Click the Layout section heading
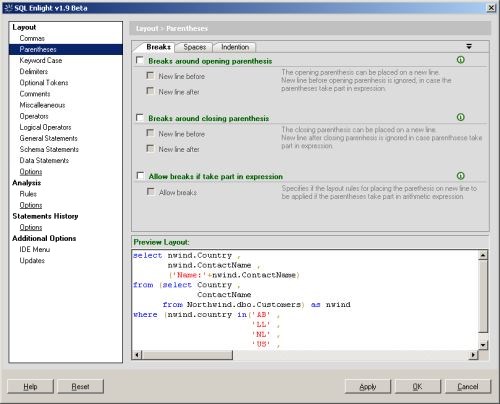This screenshot has width=500, height=404. pyautogui.click(x=24, y=27)
